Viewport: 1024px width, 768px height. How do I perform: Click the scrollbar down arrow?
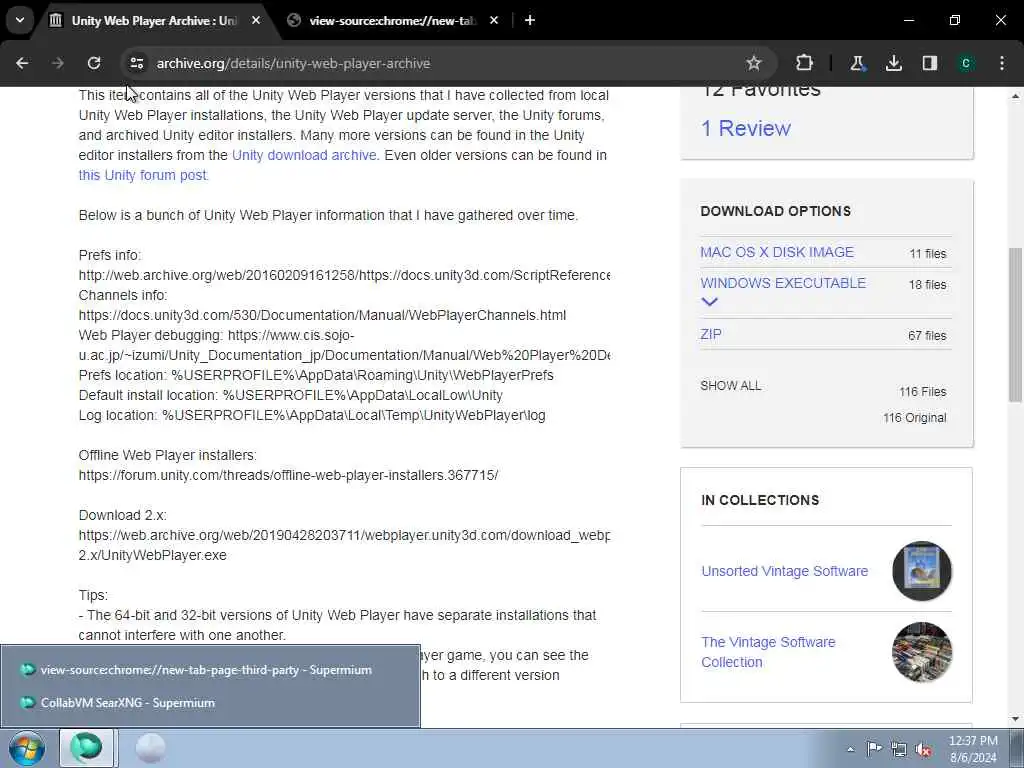1015,718
